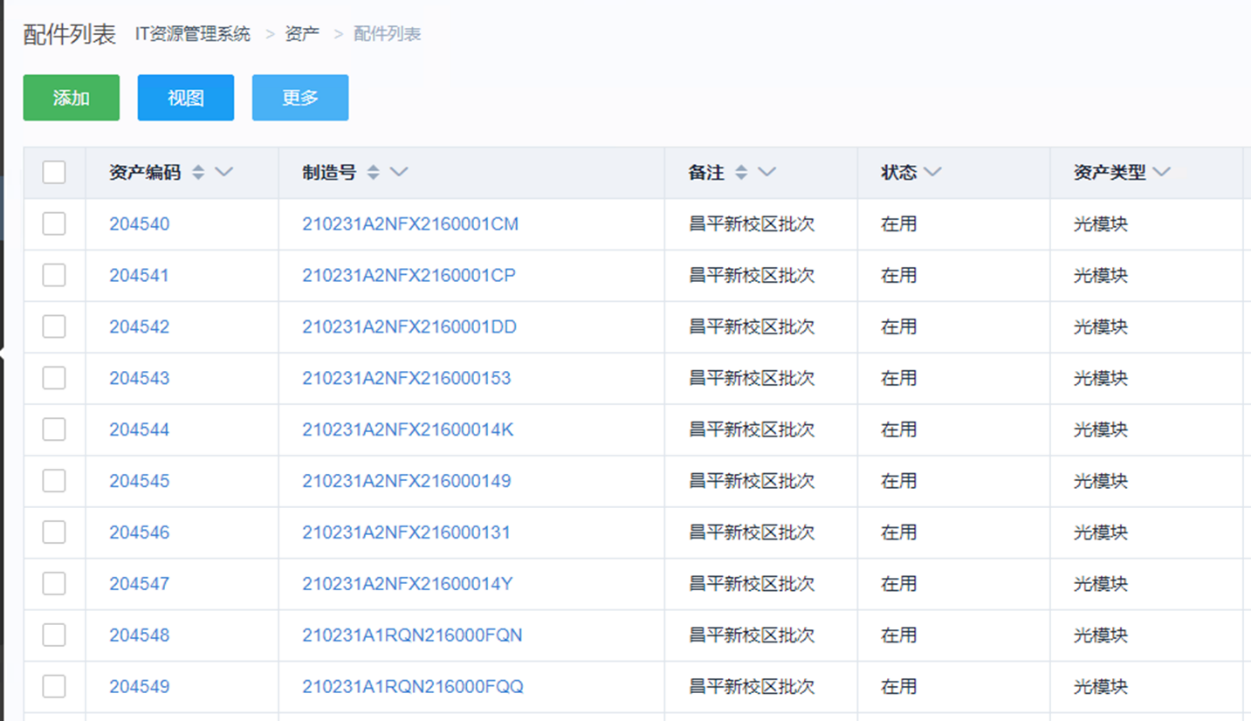Open serial 210231A2NFX2160001CM
The height and width of the screenshot is (721, 1251).
tap(411, 224)
